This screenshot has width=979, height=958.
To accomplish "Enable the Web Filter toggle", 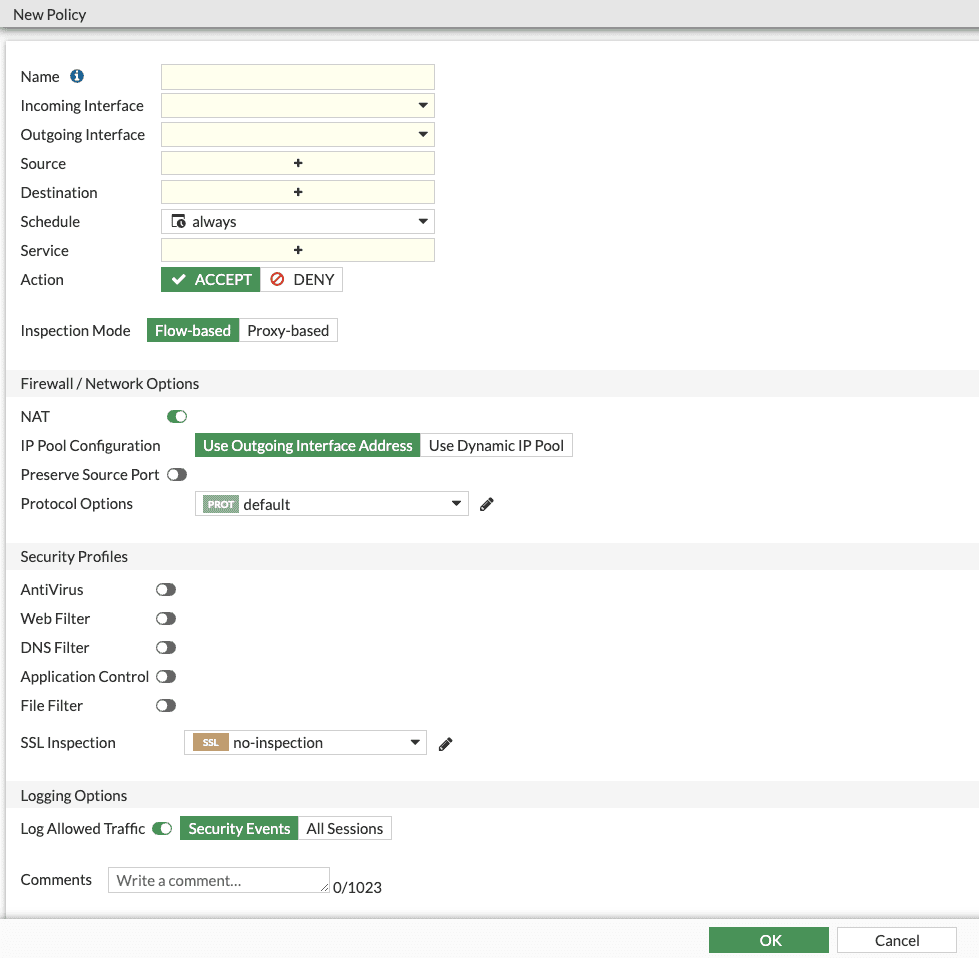I will click(x=166, y=619).
